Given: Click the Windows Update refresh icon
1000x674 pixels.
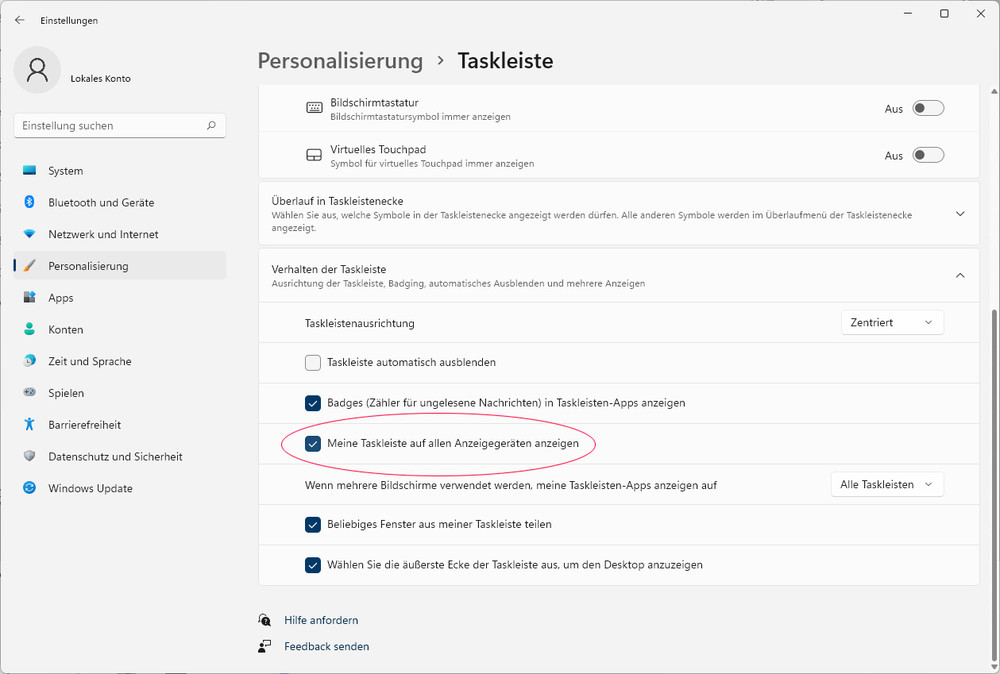Looking at the screenshot, I should click(x=29, y=488).
